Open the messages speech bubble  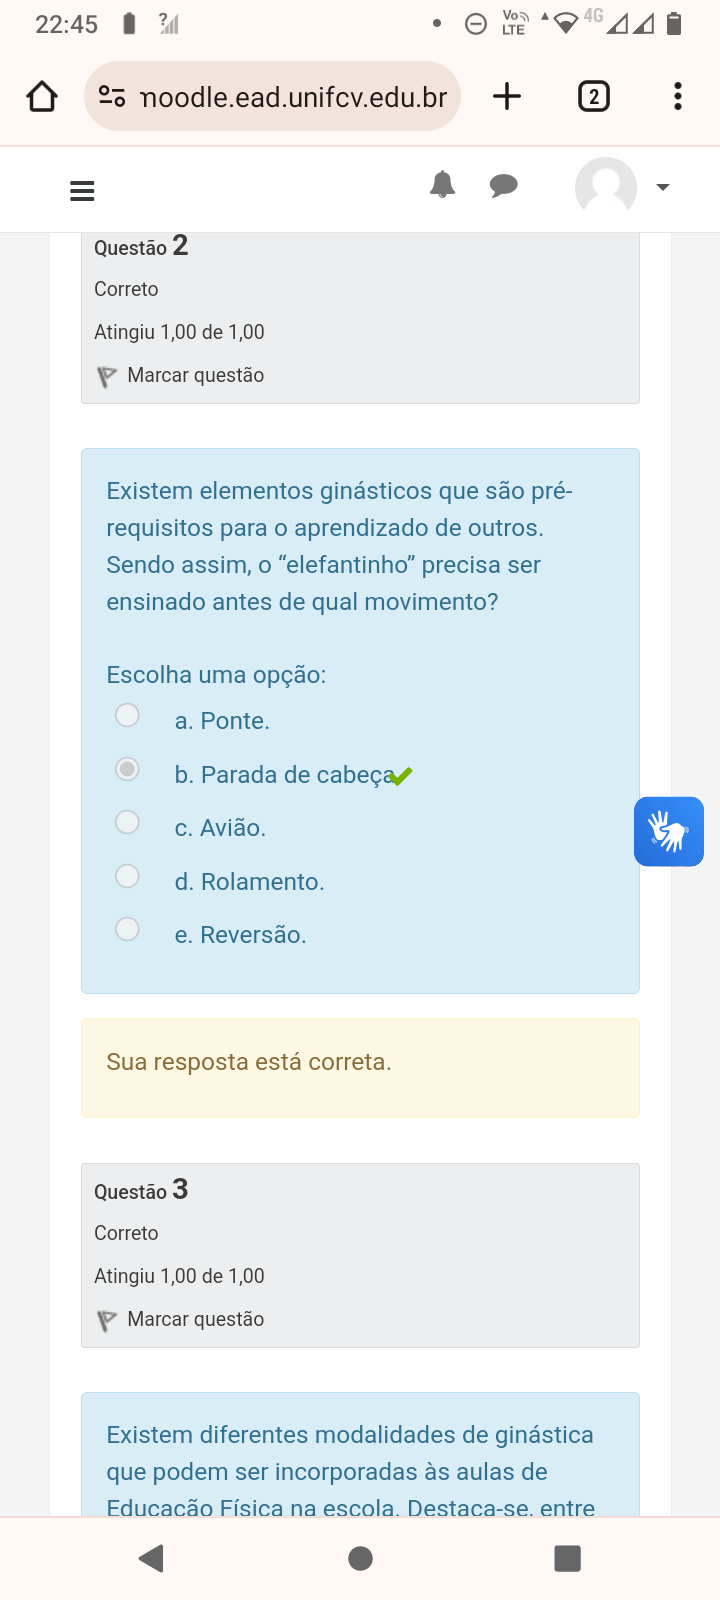click(503, 185)
